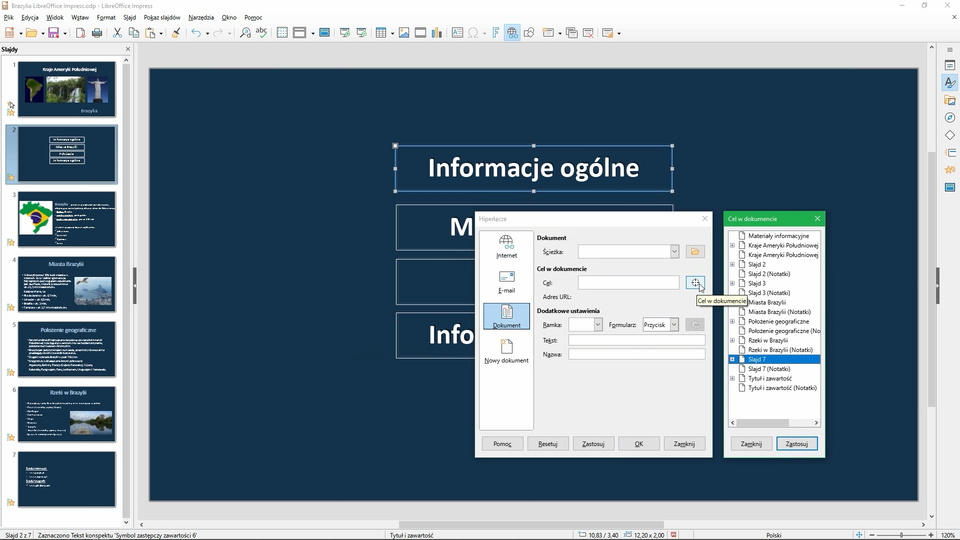Click the Save document toolbar icon
960x540 pixels.
coord(52,33)
